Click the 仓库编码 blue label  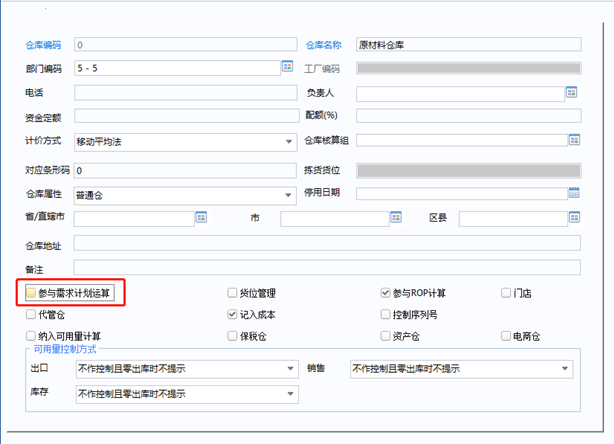click(43, 45)
